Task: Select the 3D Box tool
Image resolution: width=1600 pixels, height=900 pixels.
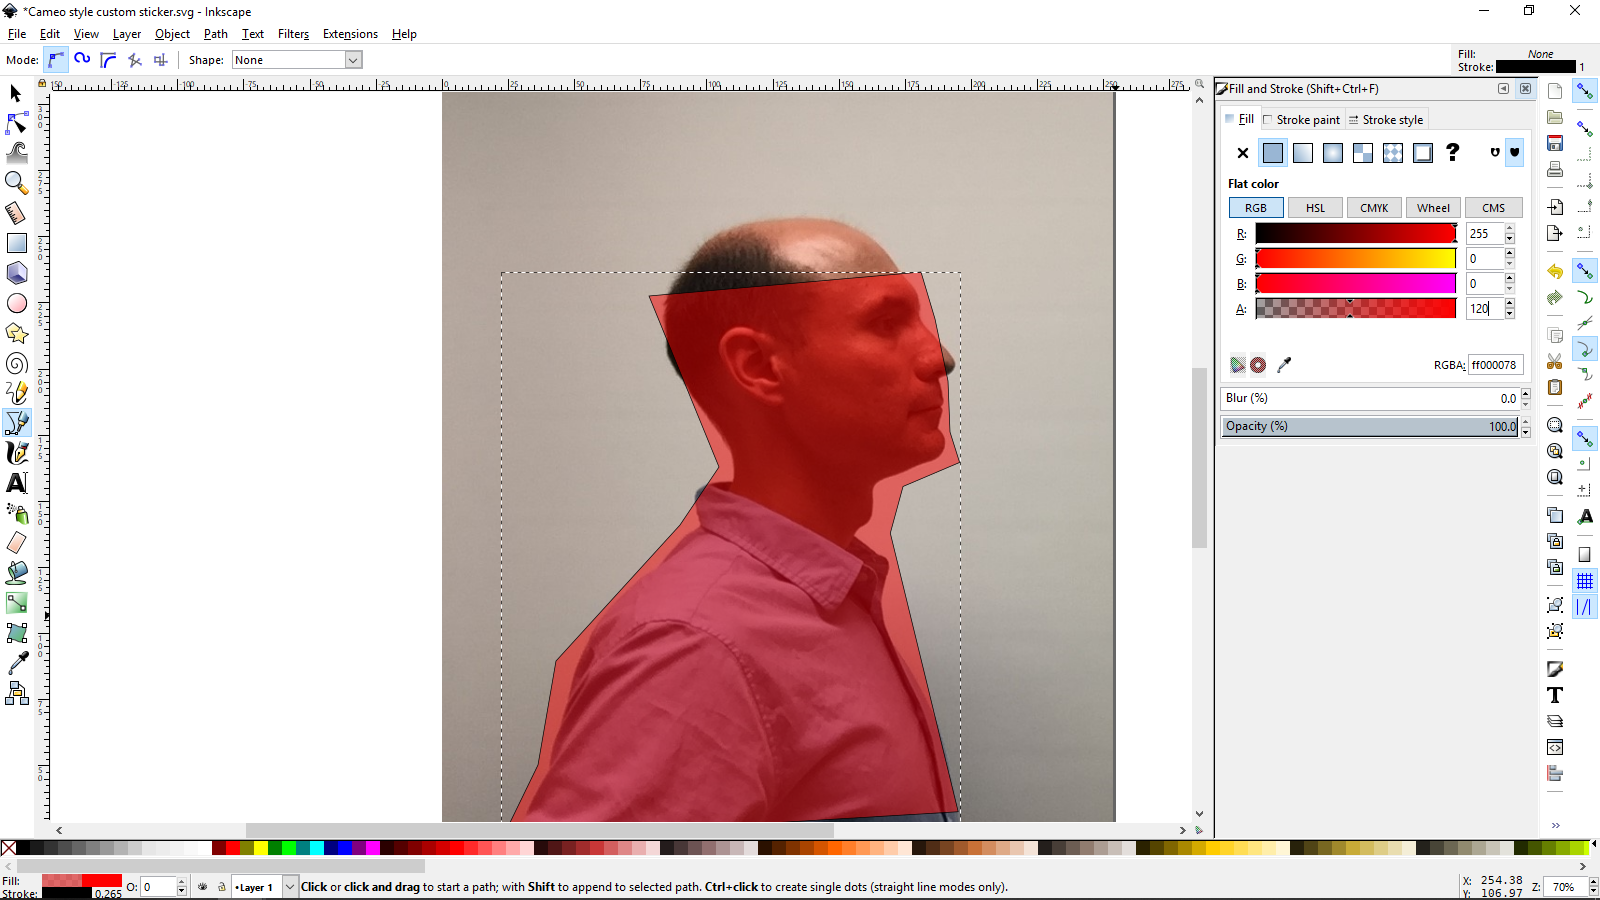Action: tap(16, 273)
